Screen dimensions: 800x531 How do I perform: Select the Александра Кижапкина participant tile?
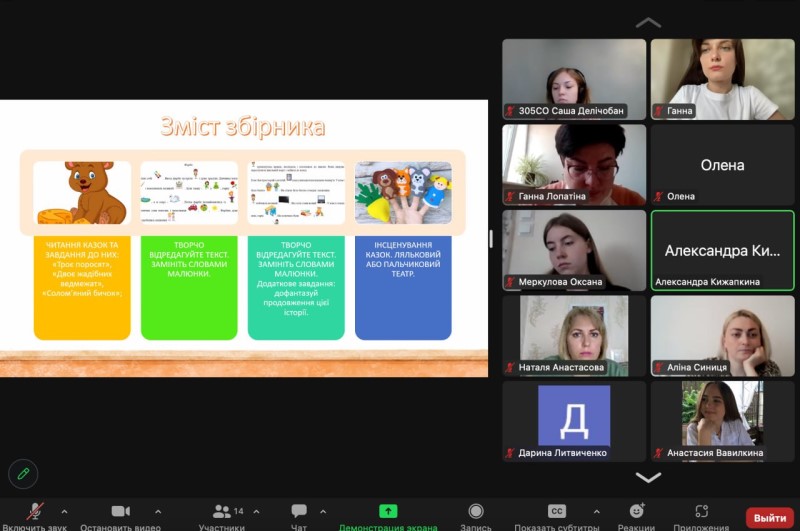[722, 250]
